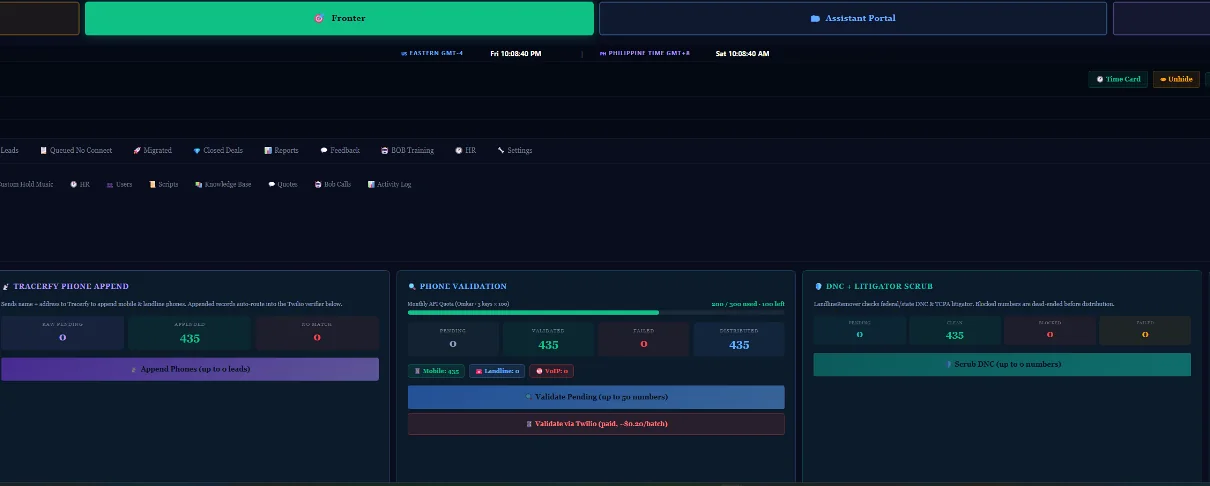Open BOB Training menu item
This screenshot has width=1210, height=486.
click(x=407, y=150)
